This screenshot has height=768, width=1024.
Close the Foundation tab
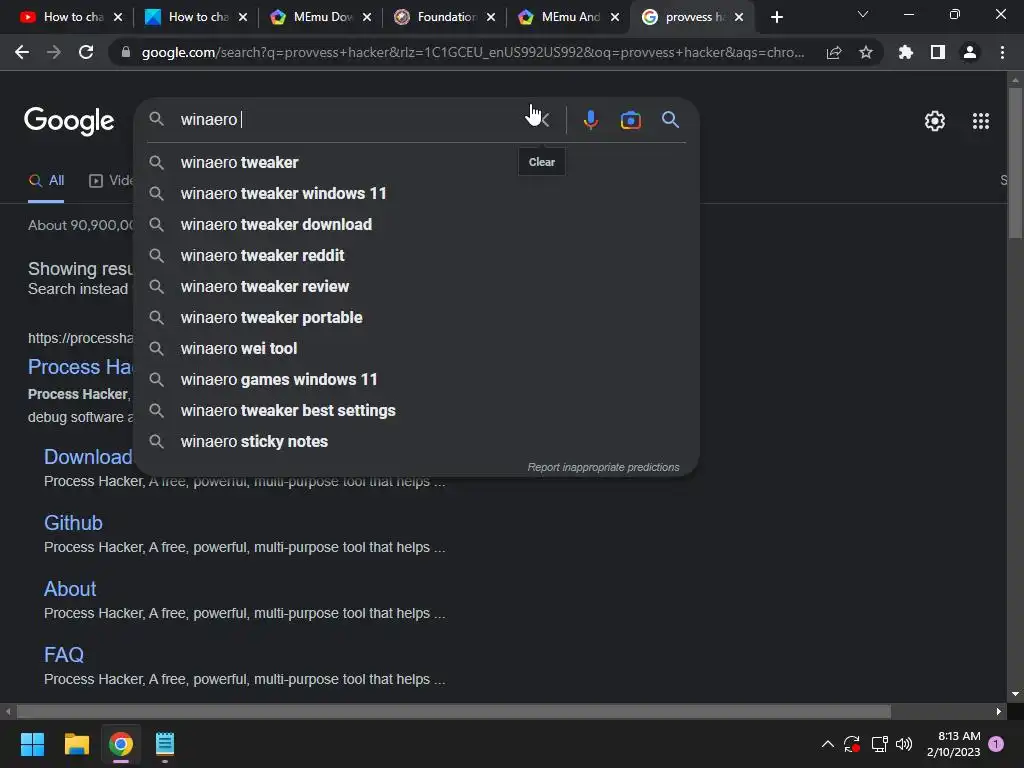tap(490, 18)
